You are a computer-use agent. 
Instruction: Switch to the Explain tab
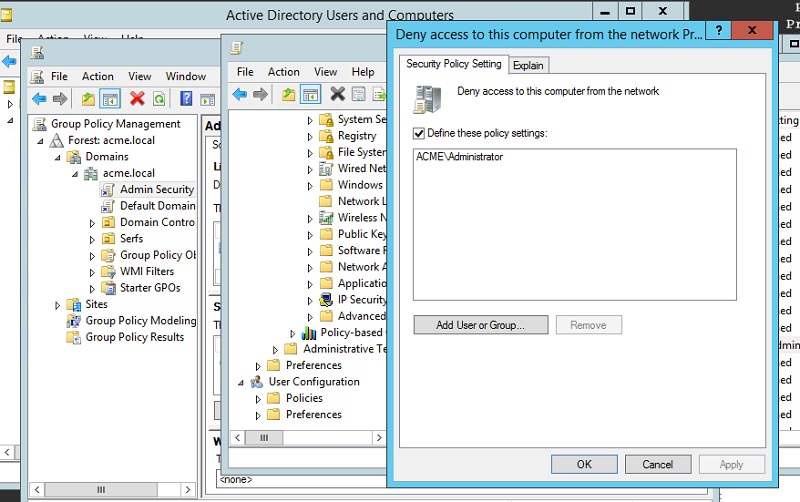point(528,65)
